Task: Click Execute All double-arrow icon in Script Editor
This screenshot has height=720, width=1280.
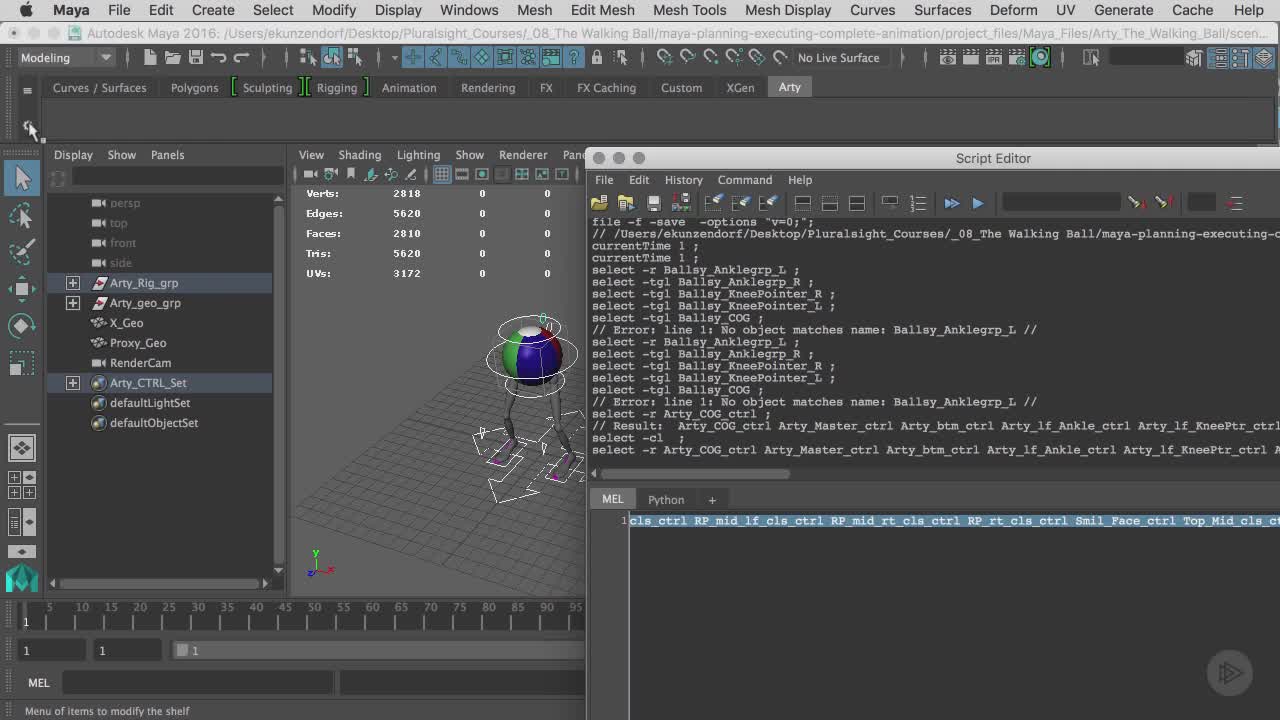Action: click(x=951, y=203)
